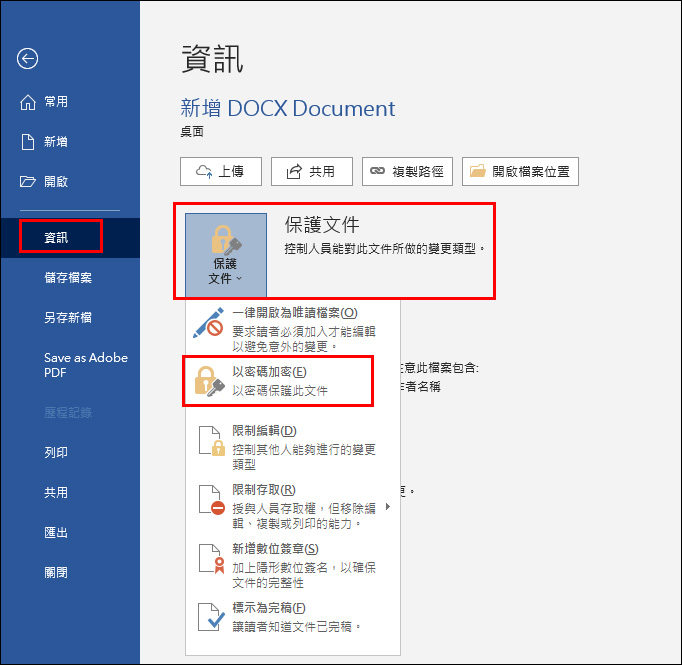Click the home icon beside 常用
Viewport: 682px width, 665px height.
pyautogui.click(x=28, y=102)
